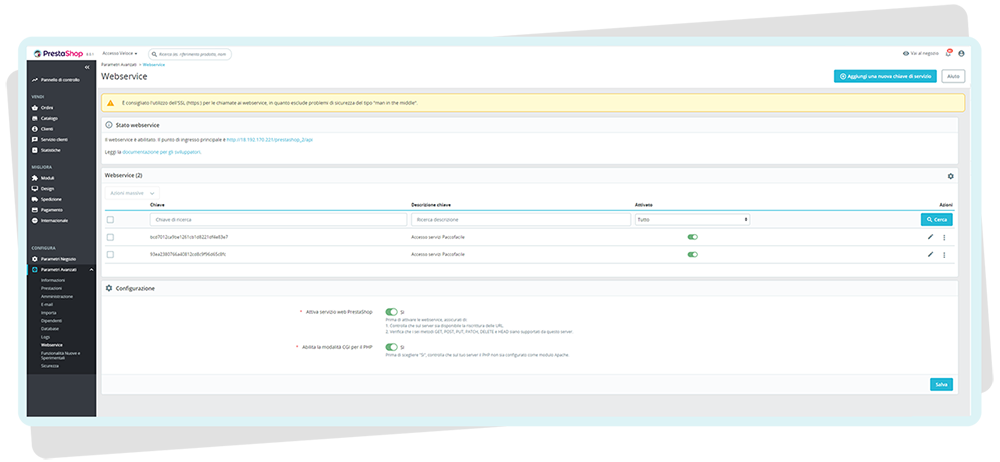This screenshot has width=1000, height=462.
Task: Open more actions menu for key 93ea2380
Action: (x=944, y=255)
